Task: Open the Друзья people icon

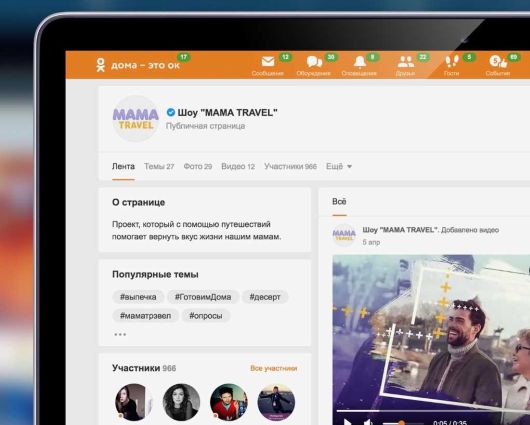Action: [x=406, y=62]
